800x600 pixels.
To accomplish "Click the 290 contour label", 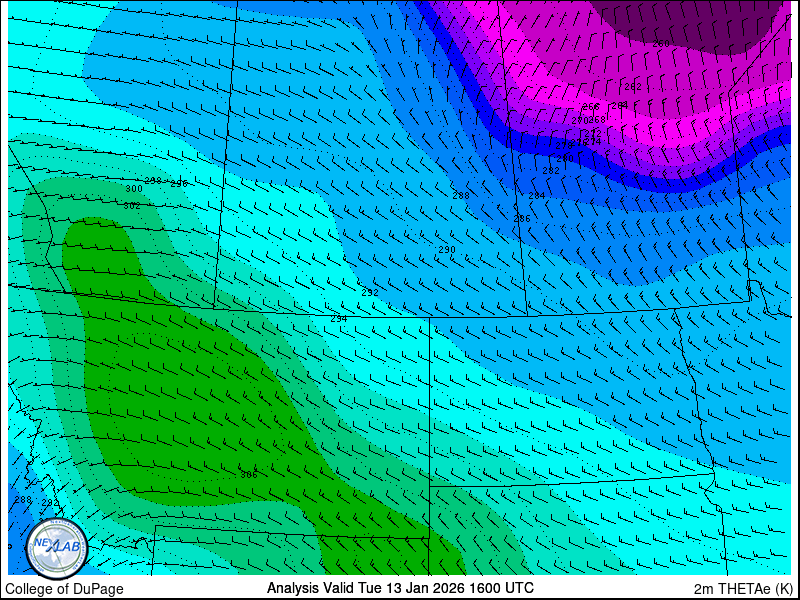I will (x=447, y=249).
